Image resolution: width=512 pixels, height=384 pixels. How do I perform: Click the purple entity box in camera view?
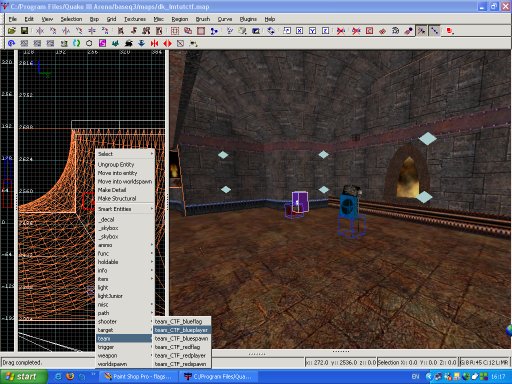(300, 202)
